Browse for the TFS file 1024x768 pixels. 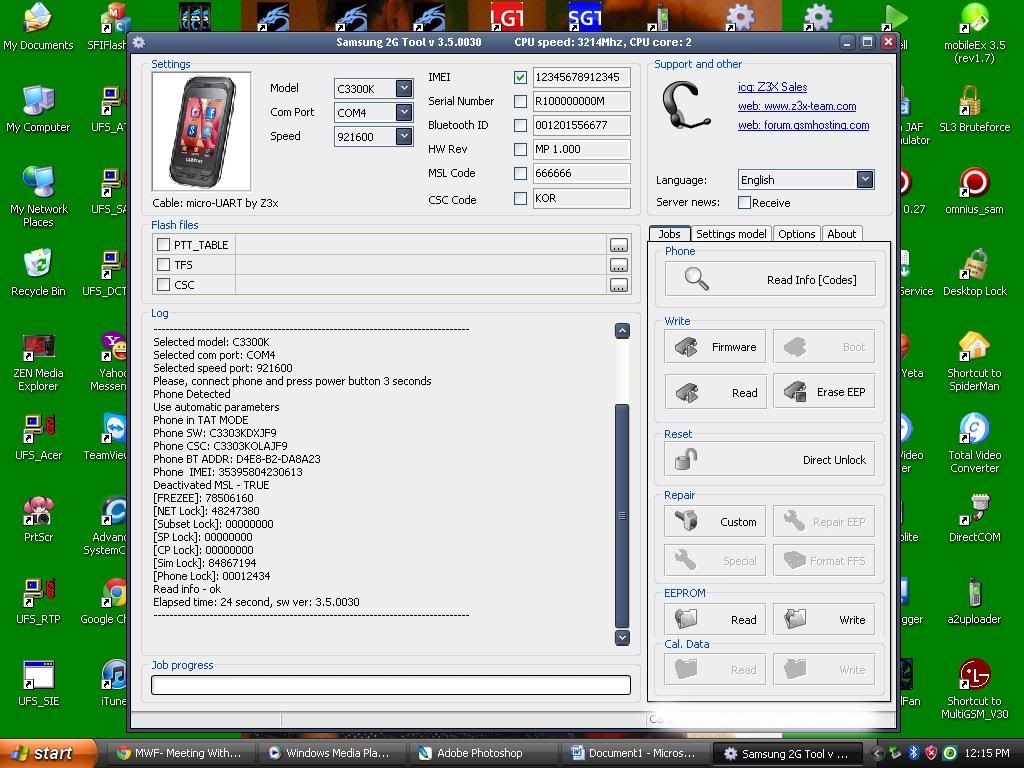618,265
